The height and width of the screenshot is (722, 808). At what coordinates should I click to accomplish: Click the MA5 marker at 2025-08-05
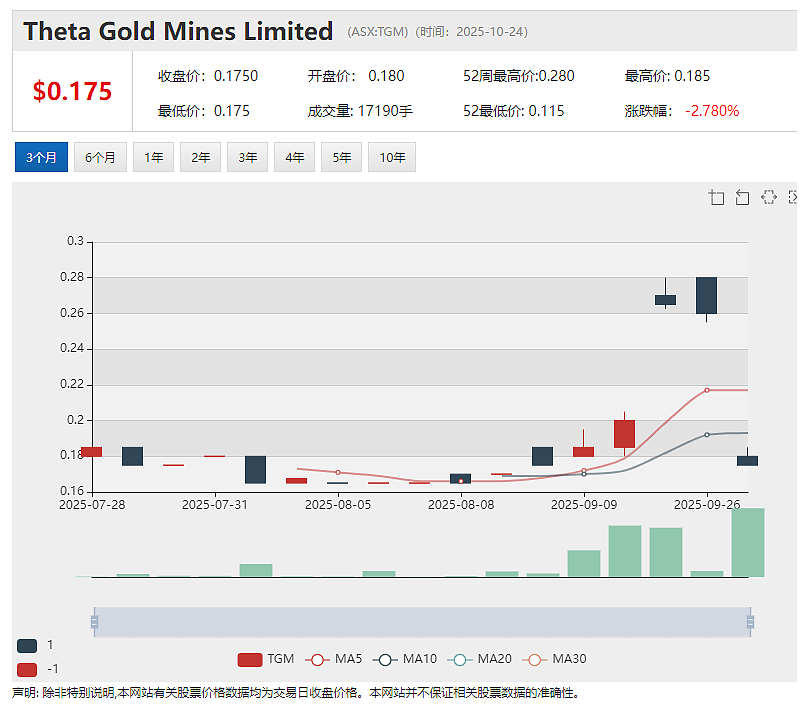338,472
